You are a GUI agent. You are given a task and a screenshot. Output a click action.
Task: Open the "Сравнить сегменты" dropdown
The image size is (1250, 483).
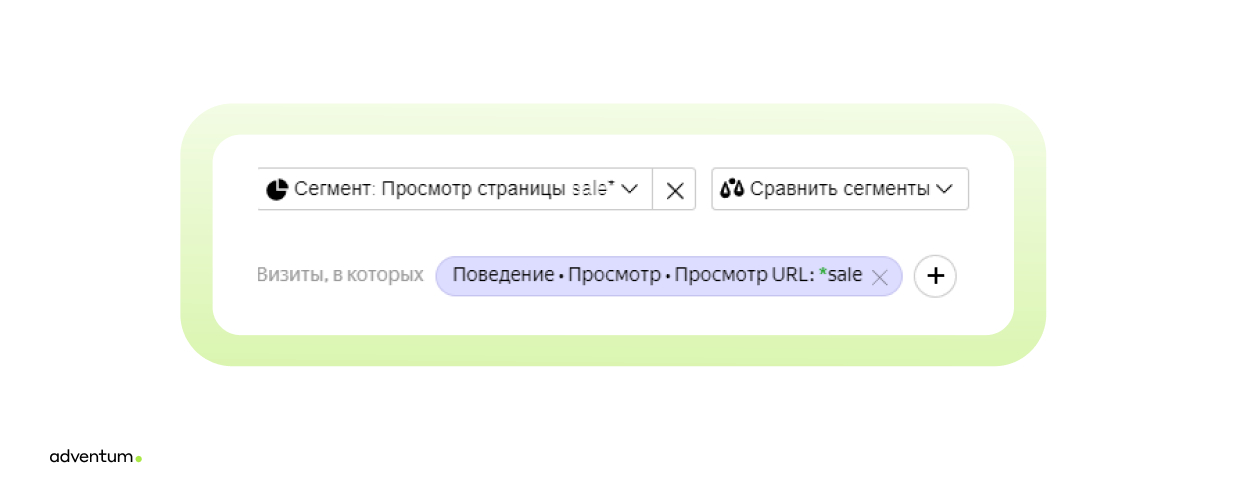click(840, 189)
